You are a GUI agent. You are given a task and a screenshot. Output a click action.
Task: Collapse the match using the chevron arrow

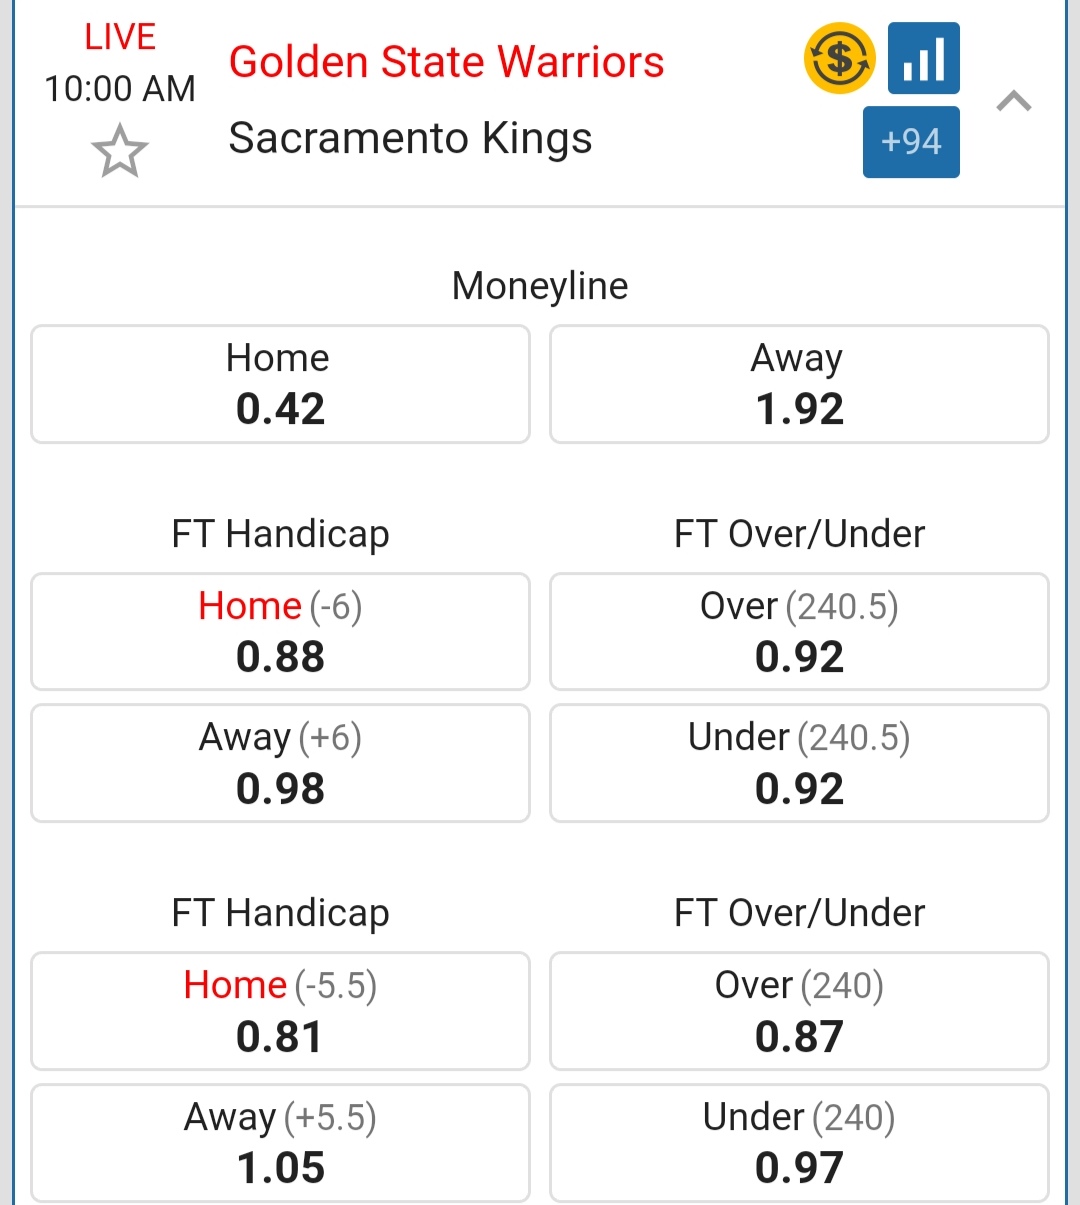pos(1014,101)
